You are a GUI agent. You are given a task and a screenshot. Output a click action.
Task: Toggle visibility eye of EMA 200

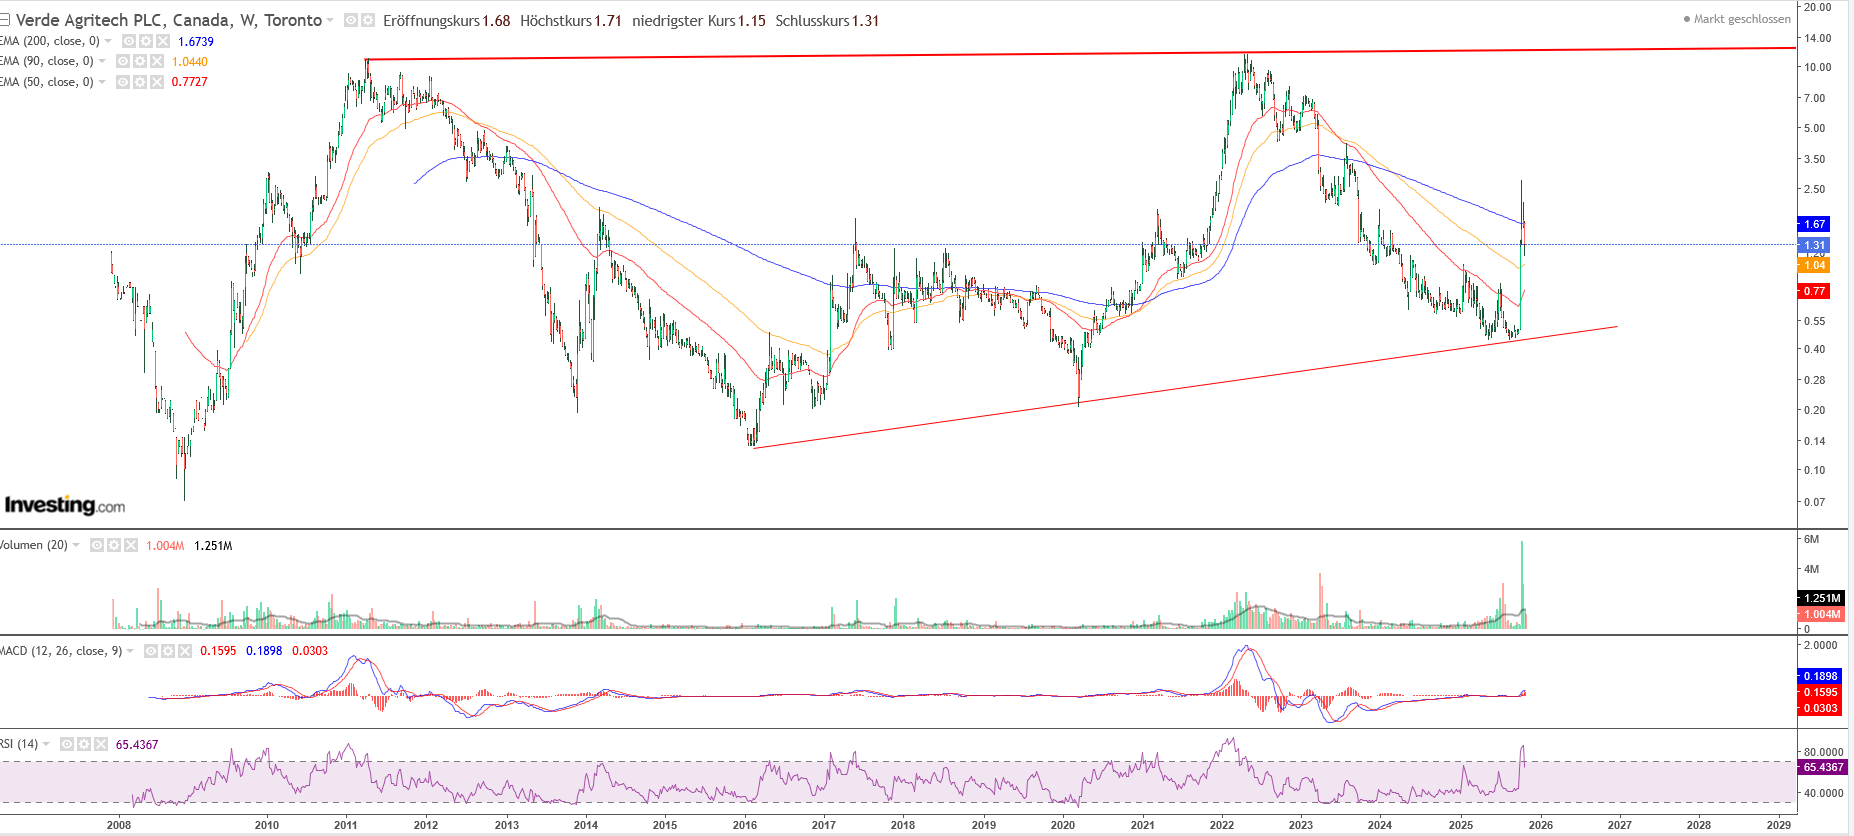[129, 41]
